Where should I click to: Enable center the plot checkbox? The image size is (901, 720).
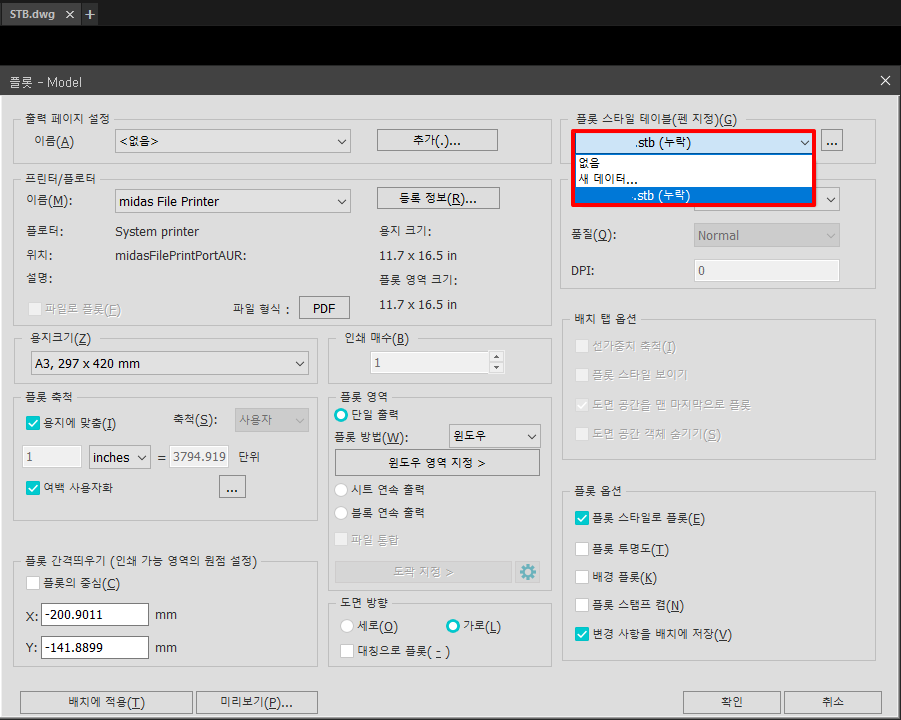[33, 584]
